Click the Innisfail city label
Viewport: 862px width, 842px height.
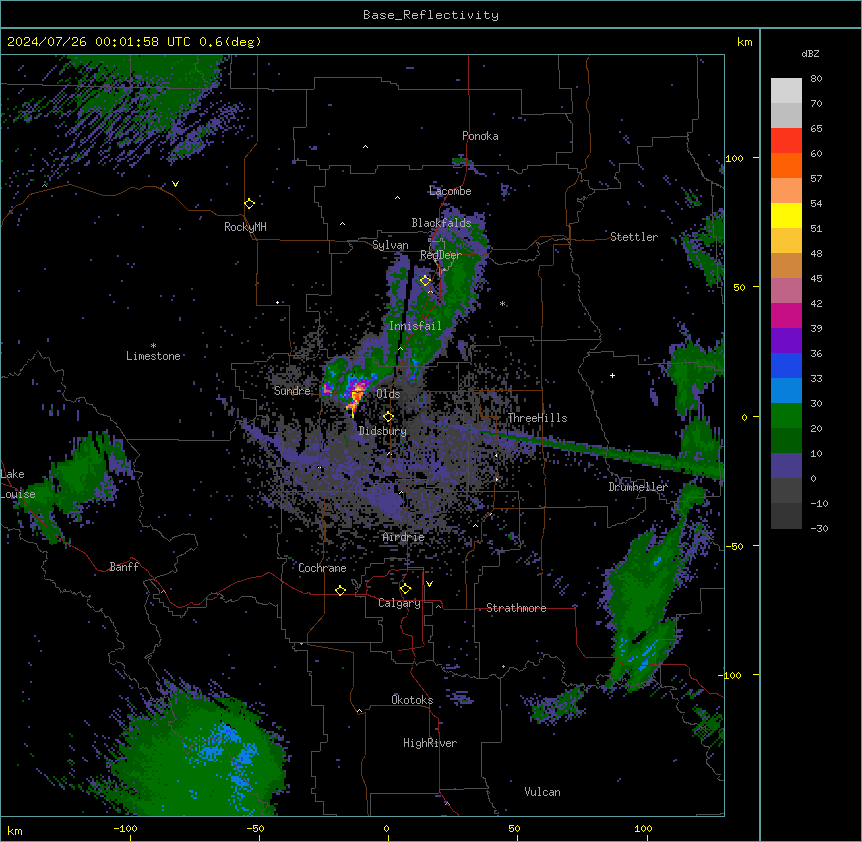415,326
